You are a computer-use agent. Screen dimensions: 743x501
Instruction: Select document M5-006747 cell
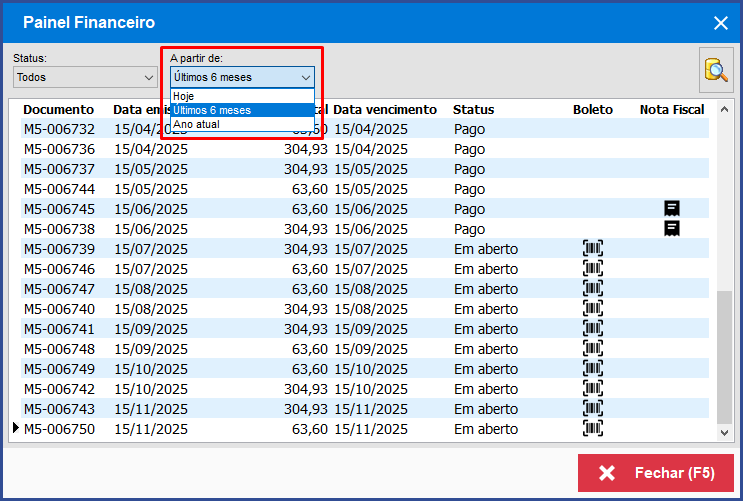coord(60,289)
